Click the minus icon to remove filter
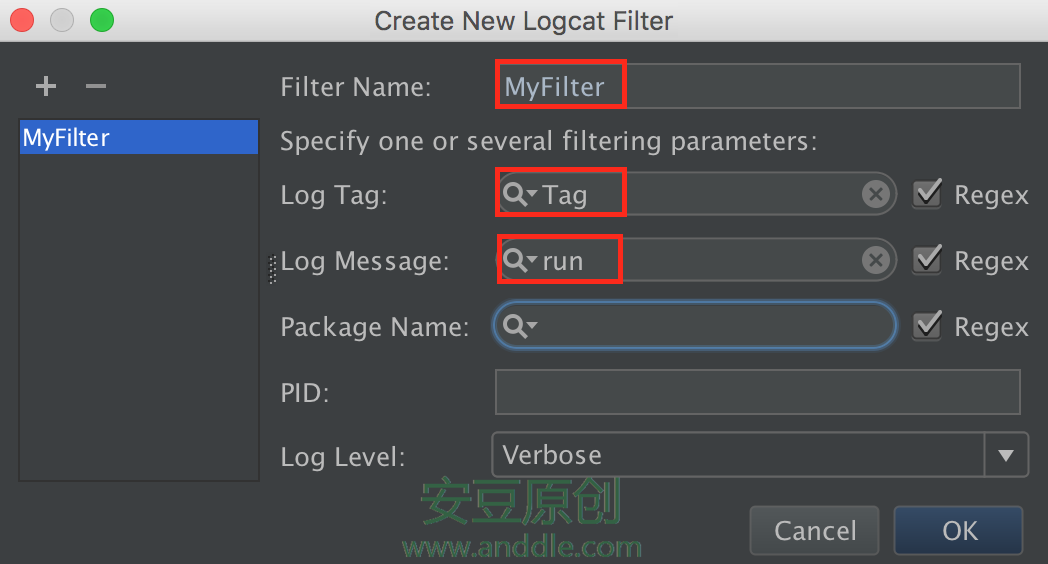Screen dimensions: 1048x564 (96, 87)
